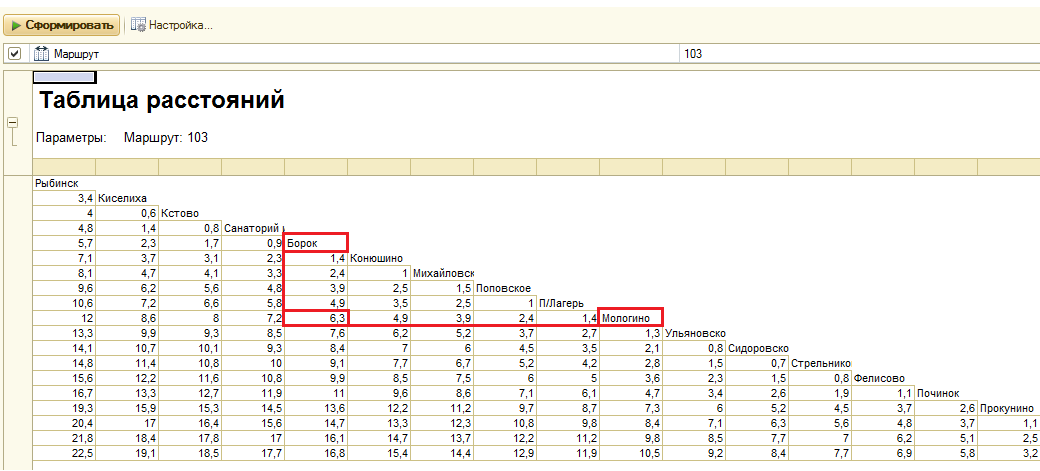Select the Кстово cell
The height and width of the screenshot is (471, 1040).
pos(190,213)
